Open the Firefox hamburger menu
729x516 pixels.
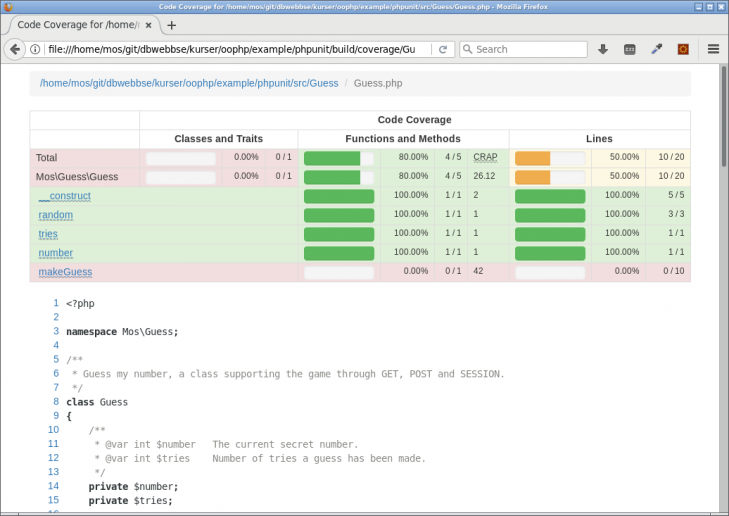713,49
